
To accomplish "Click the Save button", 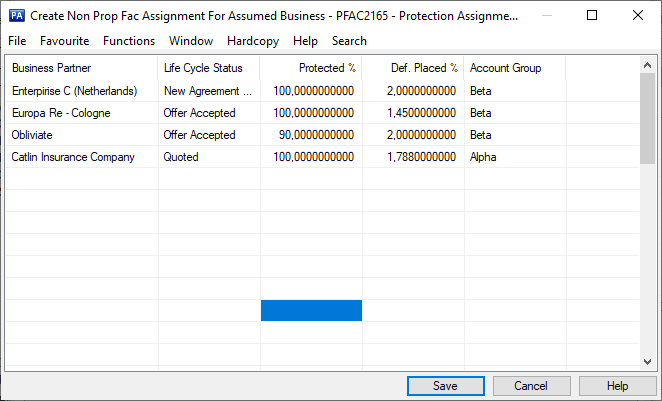I will point(445,386).
